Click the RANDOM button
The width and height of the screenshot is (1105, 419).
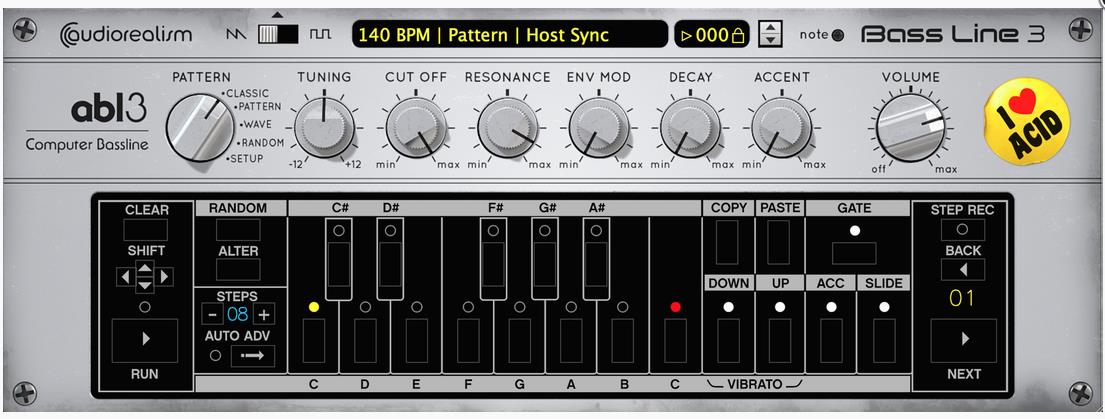[x=238, y=230]
